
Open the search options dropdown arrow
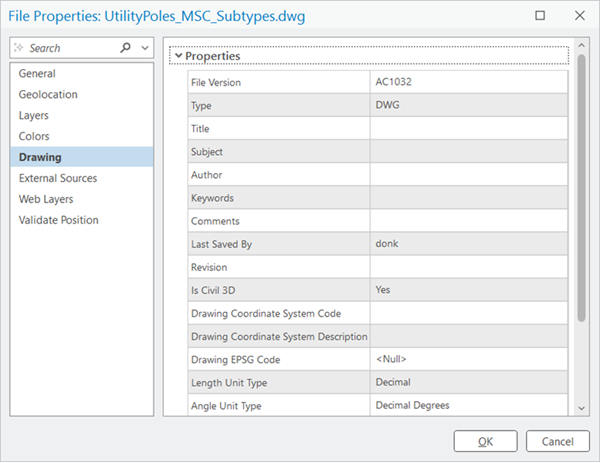click(x=145, y=48)
